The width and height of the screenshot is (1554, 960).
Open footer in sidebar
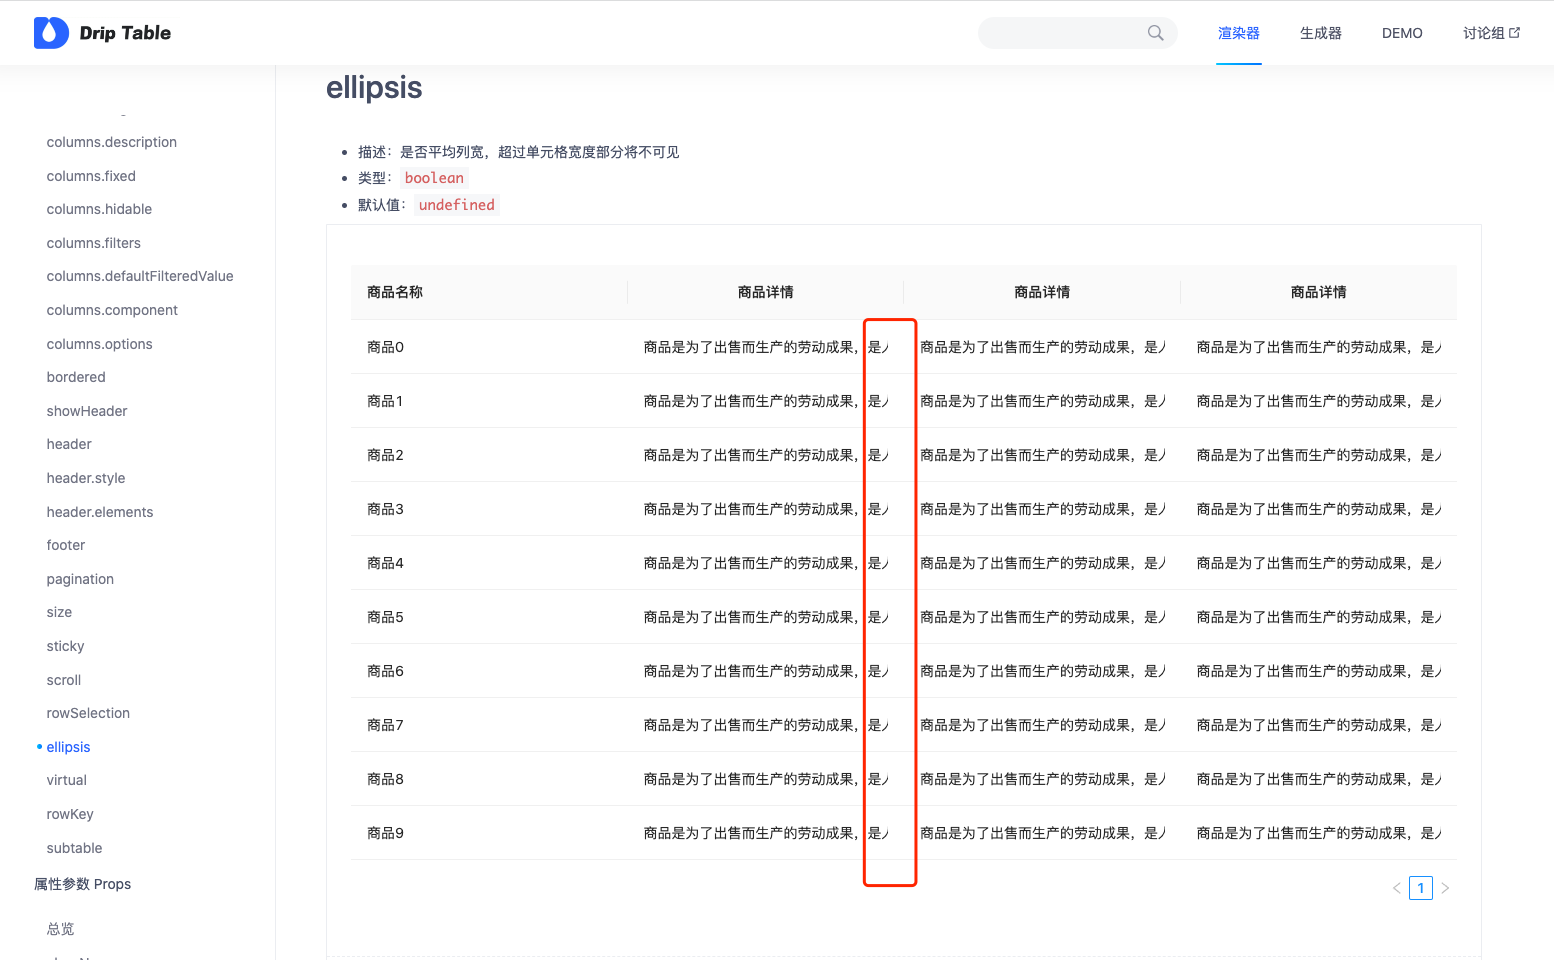(66, 545)
